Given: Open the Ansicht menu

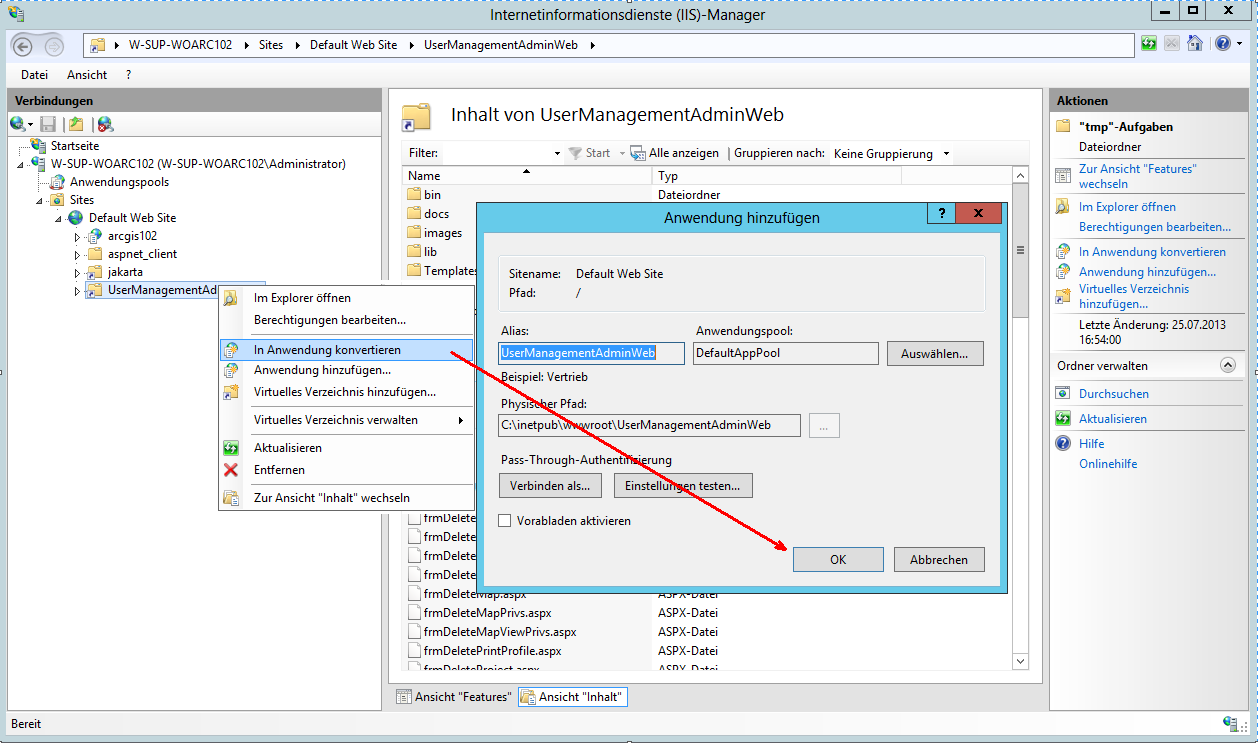Looking at the screenshot, I should point(87,75).
